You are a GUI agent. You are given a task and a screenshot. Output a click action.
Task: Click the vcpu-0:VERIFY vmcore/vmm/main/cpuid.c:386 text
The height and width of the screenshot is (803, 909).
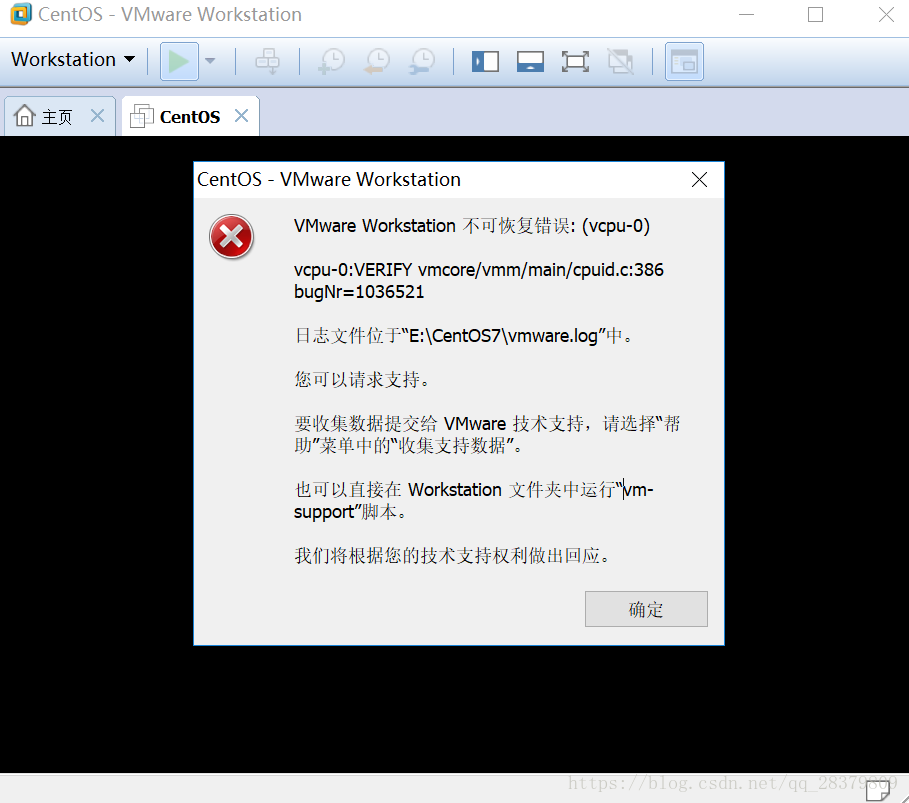[479, 270]
